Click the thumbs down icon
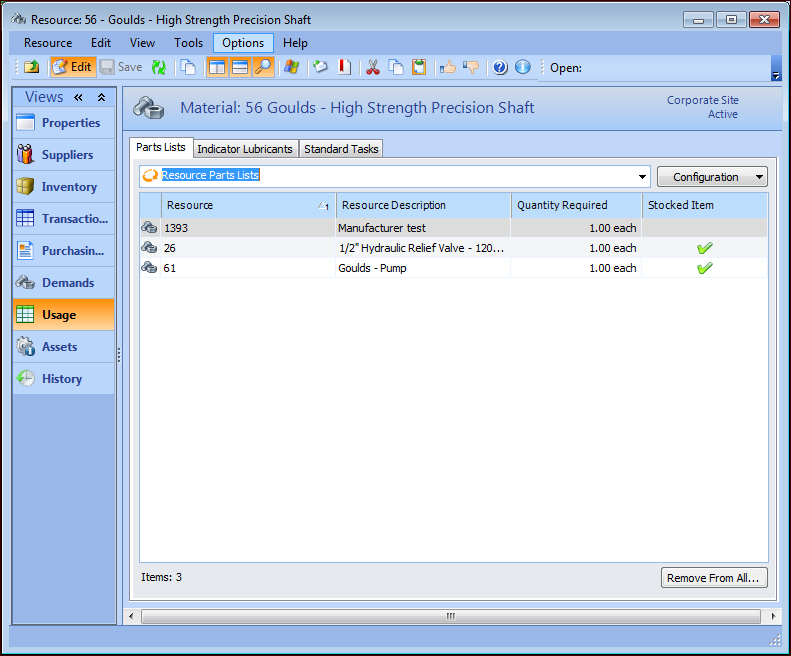 tap(471, 67)
